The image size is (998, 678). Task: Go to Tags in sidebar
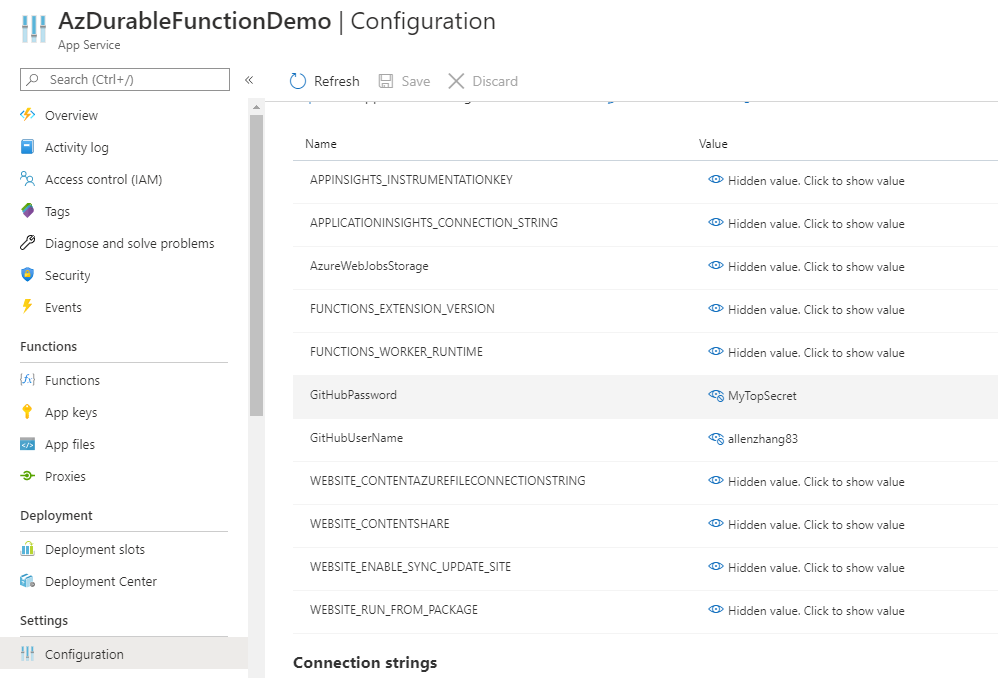point(57,211)
